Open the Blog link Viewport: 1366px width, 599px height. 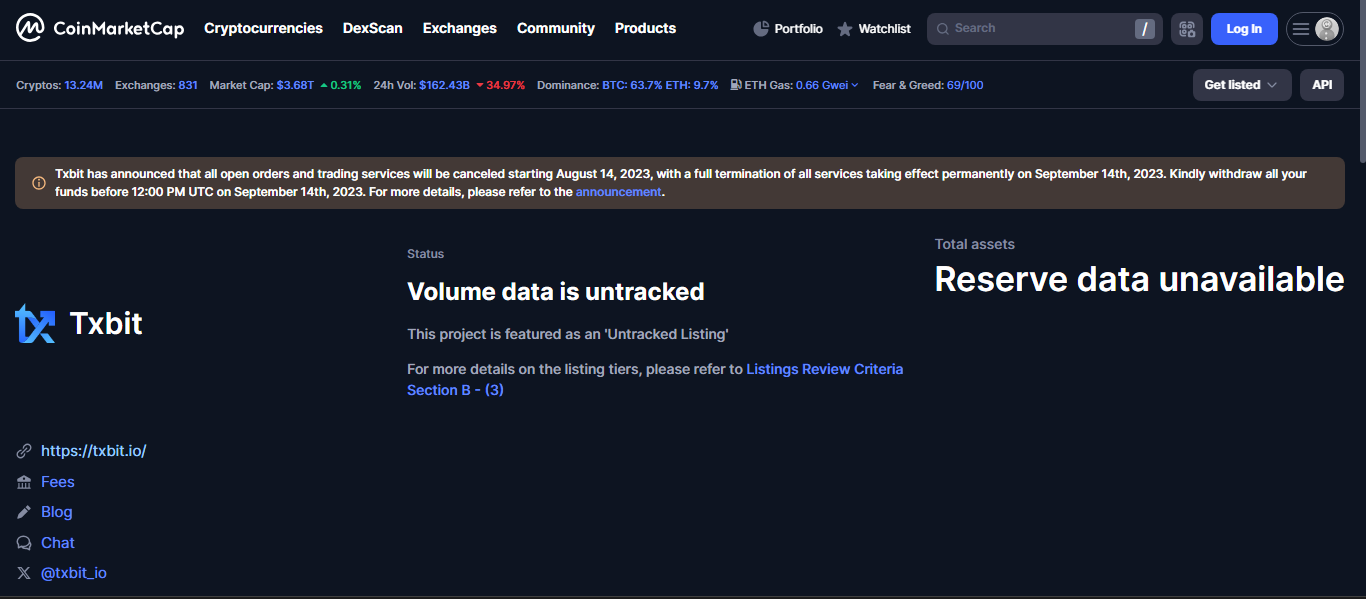point(57,512)
